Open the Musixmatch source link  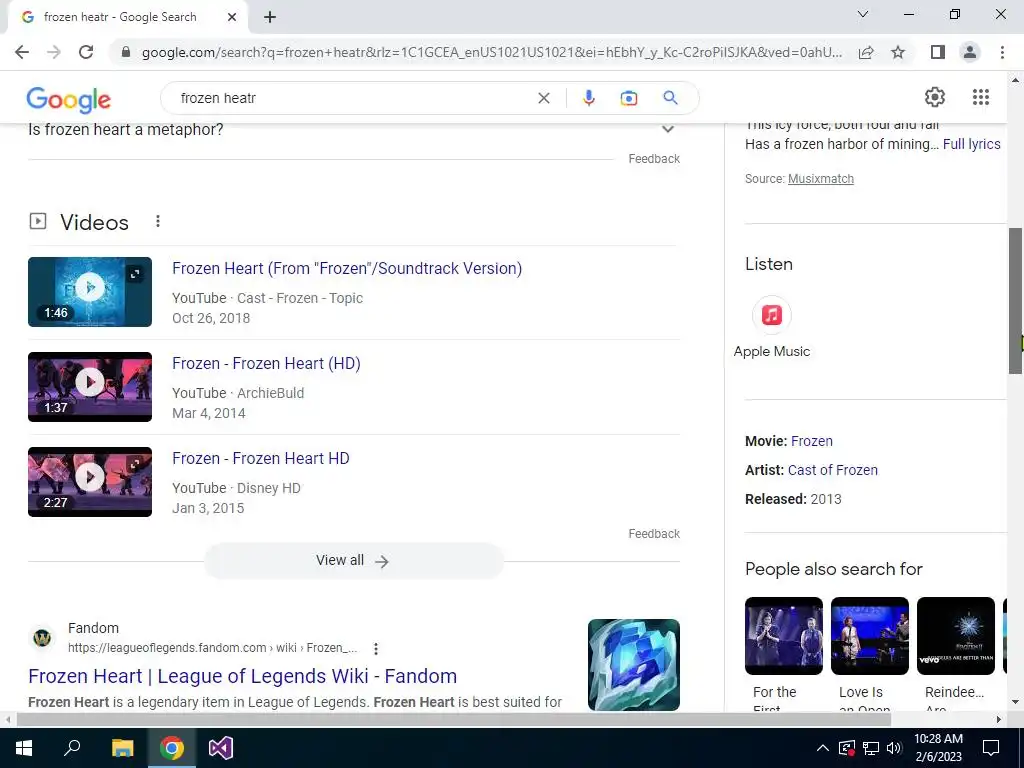pos(820,179)
